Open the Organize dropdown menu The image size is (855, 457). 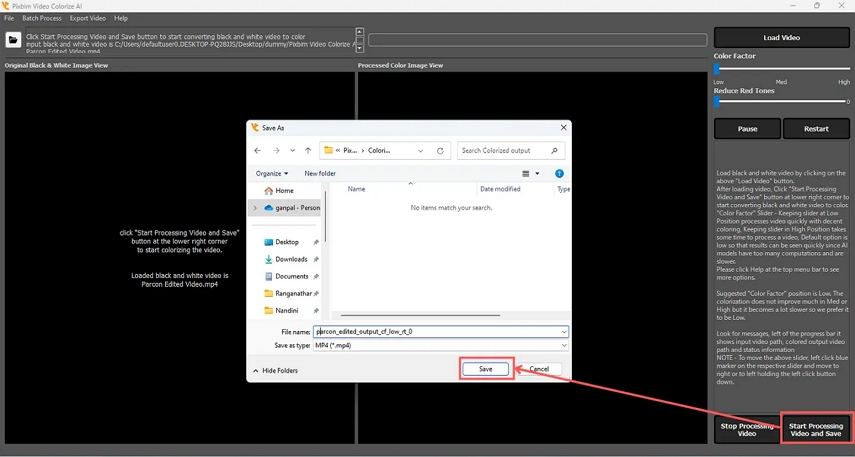point(271,173)
